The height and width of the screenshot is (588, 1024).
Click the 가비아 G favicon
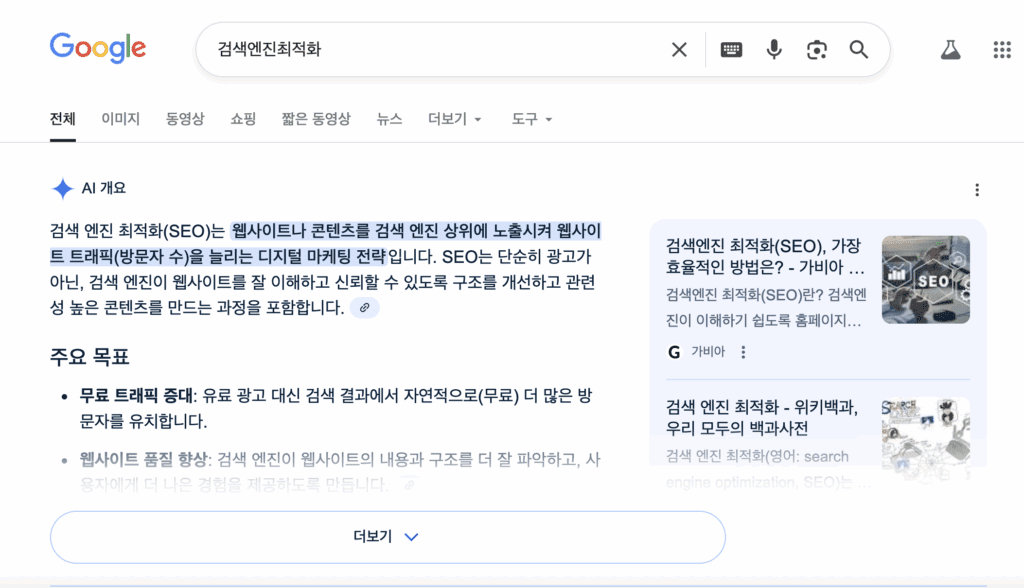pyautogui.click(x=674, y=352)
